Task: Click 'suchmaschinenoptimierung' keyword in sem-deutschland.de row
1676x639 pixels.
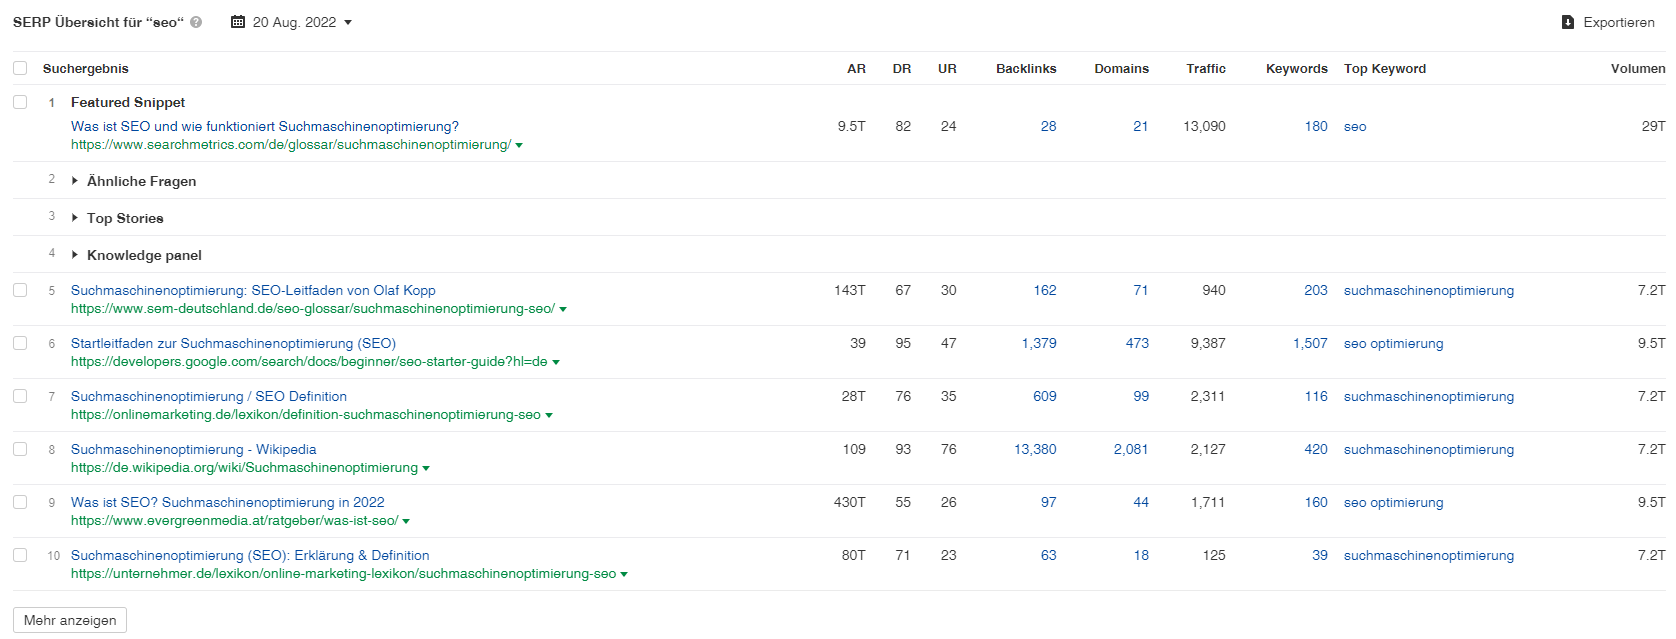Action: tap(1429, 290)
